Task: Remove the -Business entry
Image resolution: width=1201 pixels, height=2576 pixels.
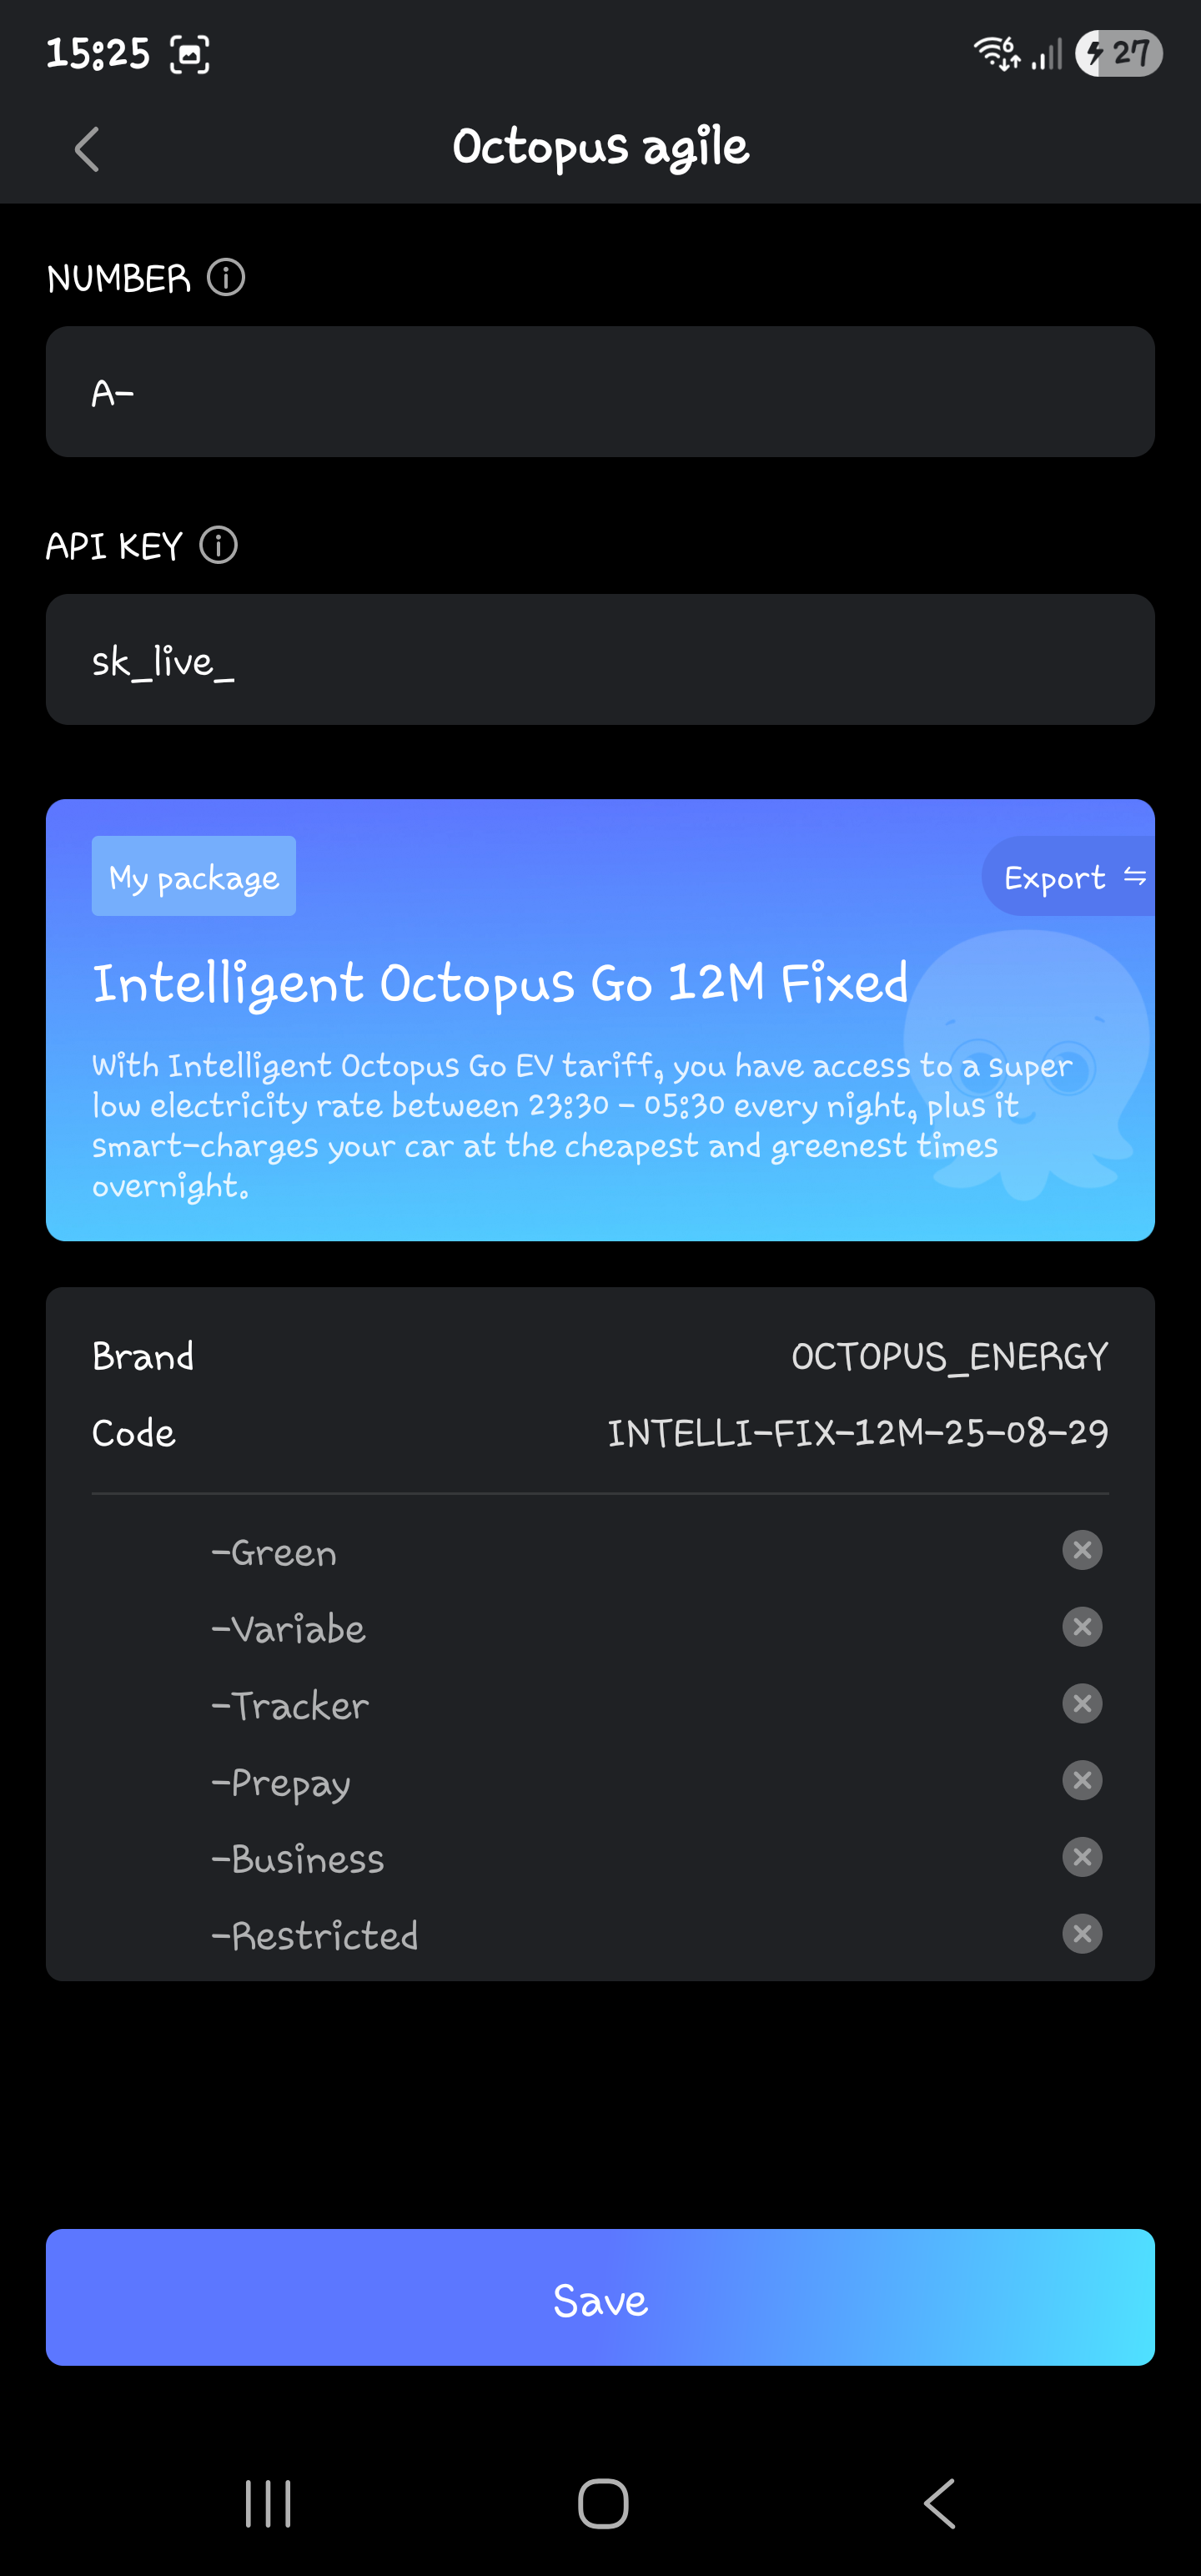Action: 1081,1857
